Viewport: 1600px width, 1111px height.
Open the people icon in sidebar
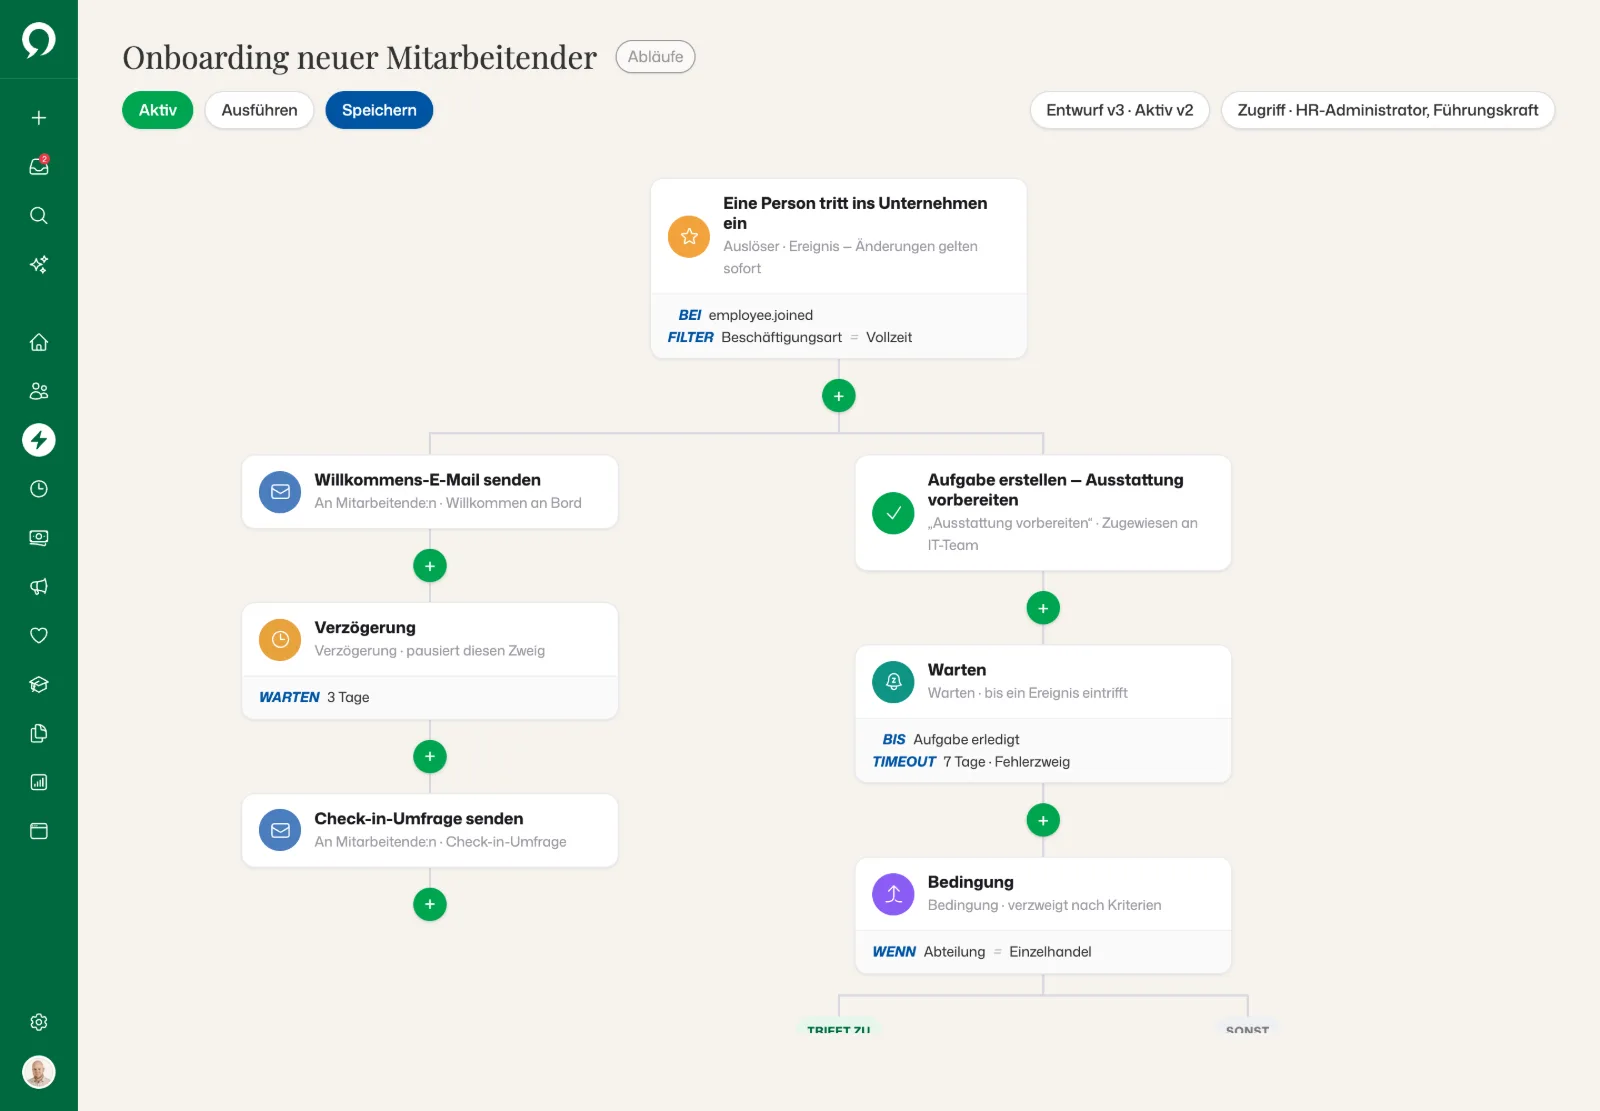39,391
